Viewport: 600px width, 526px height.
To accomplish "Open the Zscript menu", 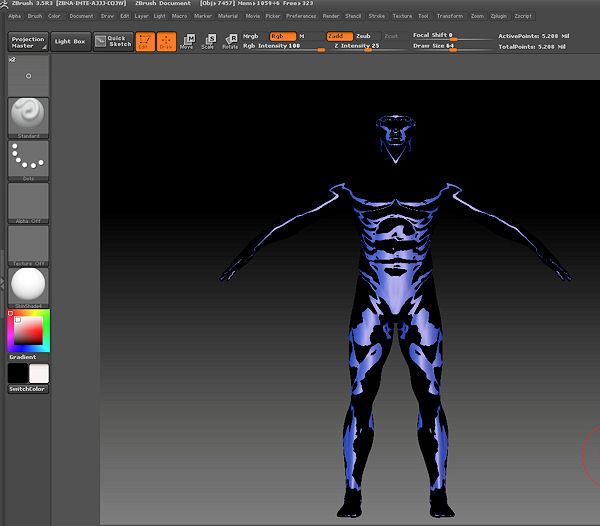I will pyautogui.click(x=523, y=16).
